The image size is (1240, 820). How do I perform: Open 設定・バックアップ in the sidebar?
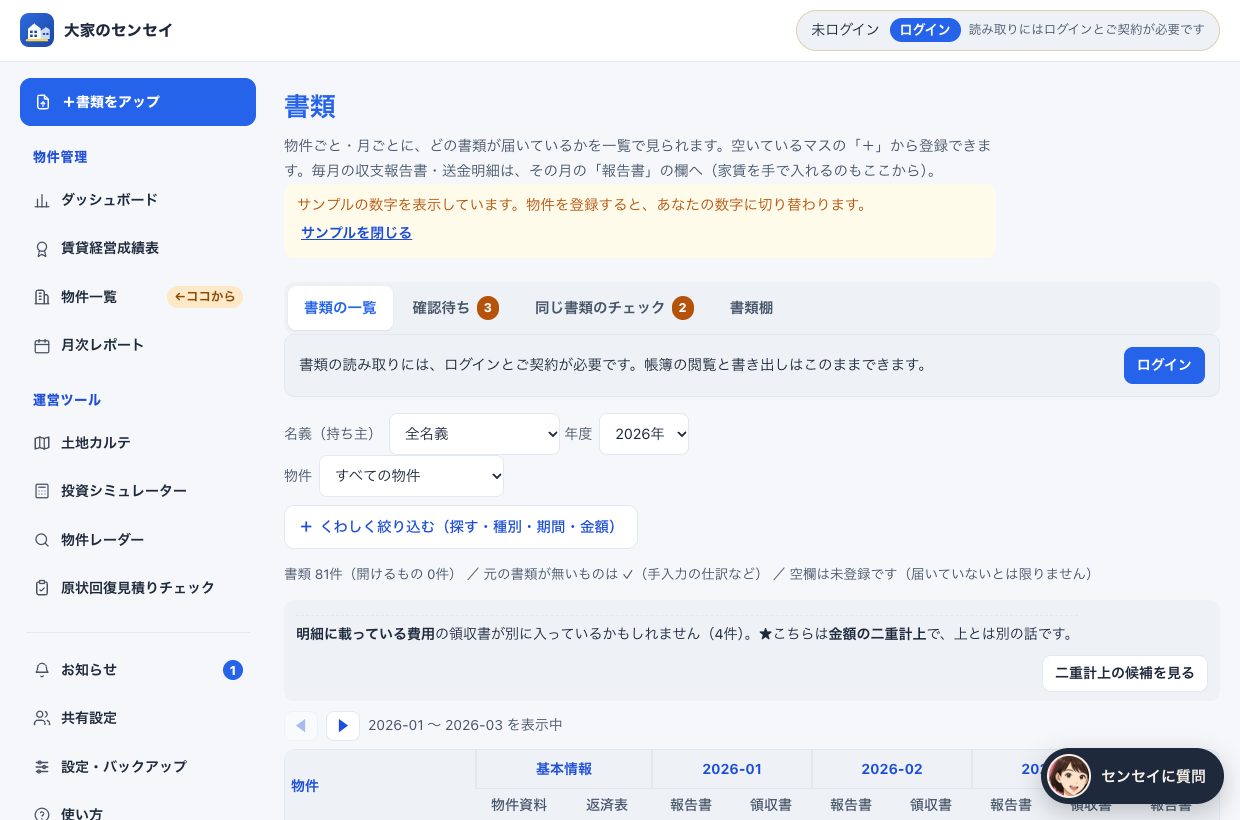tap(138, 767)
